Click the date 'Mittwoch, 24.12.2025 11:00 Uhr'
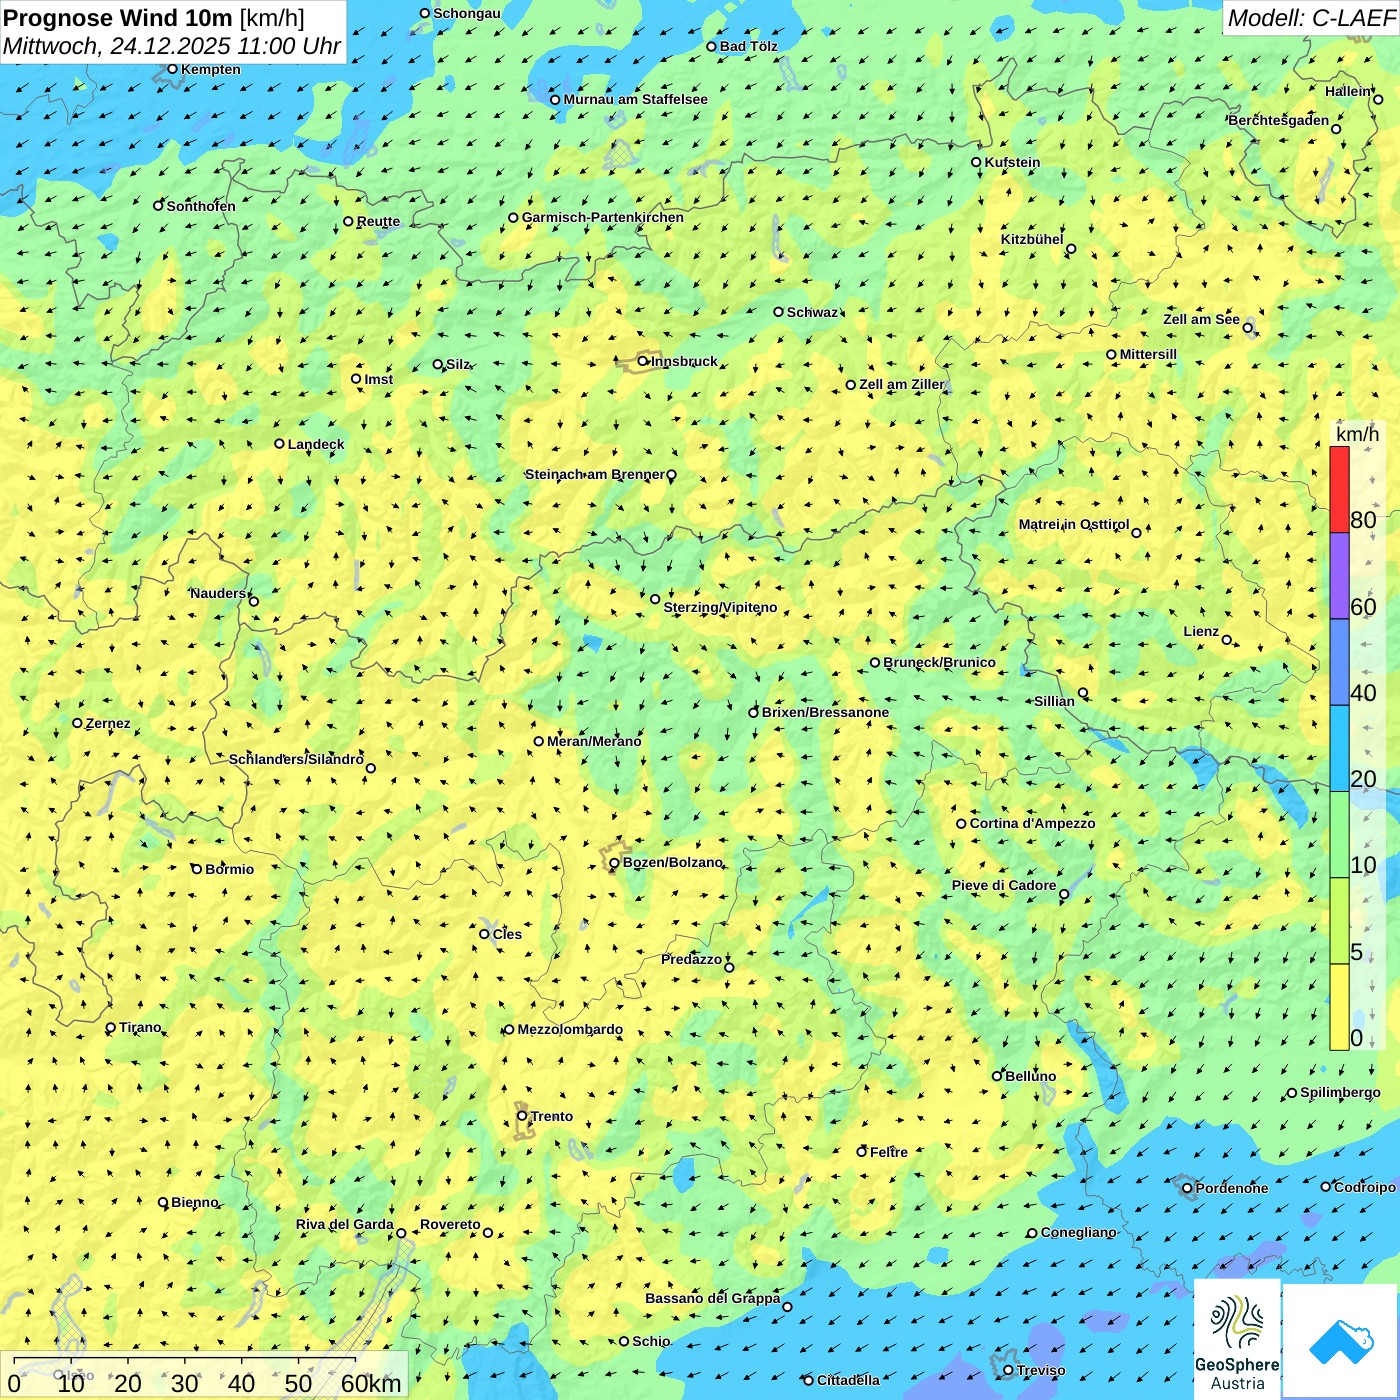1400x1400 pixels. coord(172,47)
